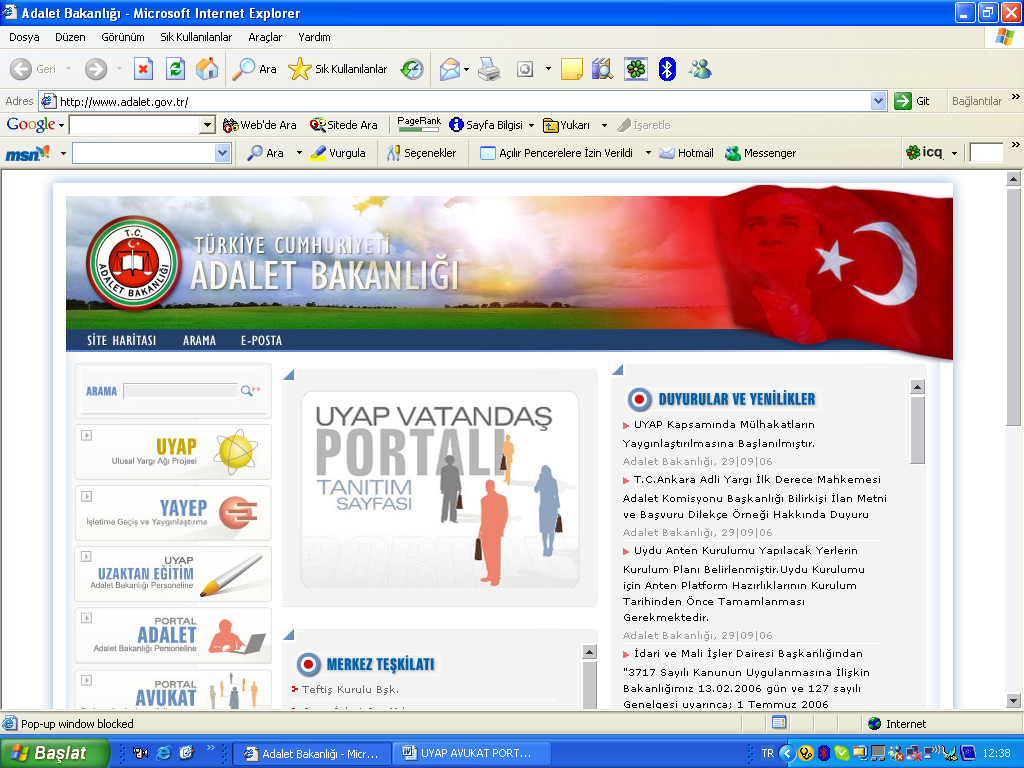Open the Düzen menu

(x=70, y=37)
